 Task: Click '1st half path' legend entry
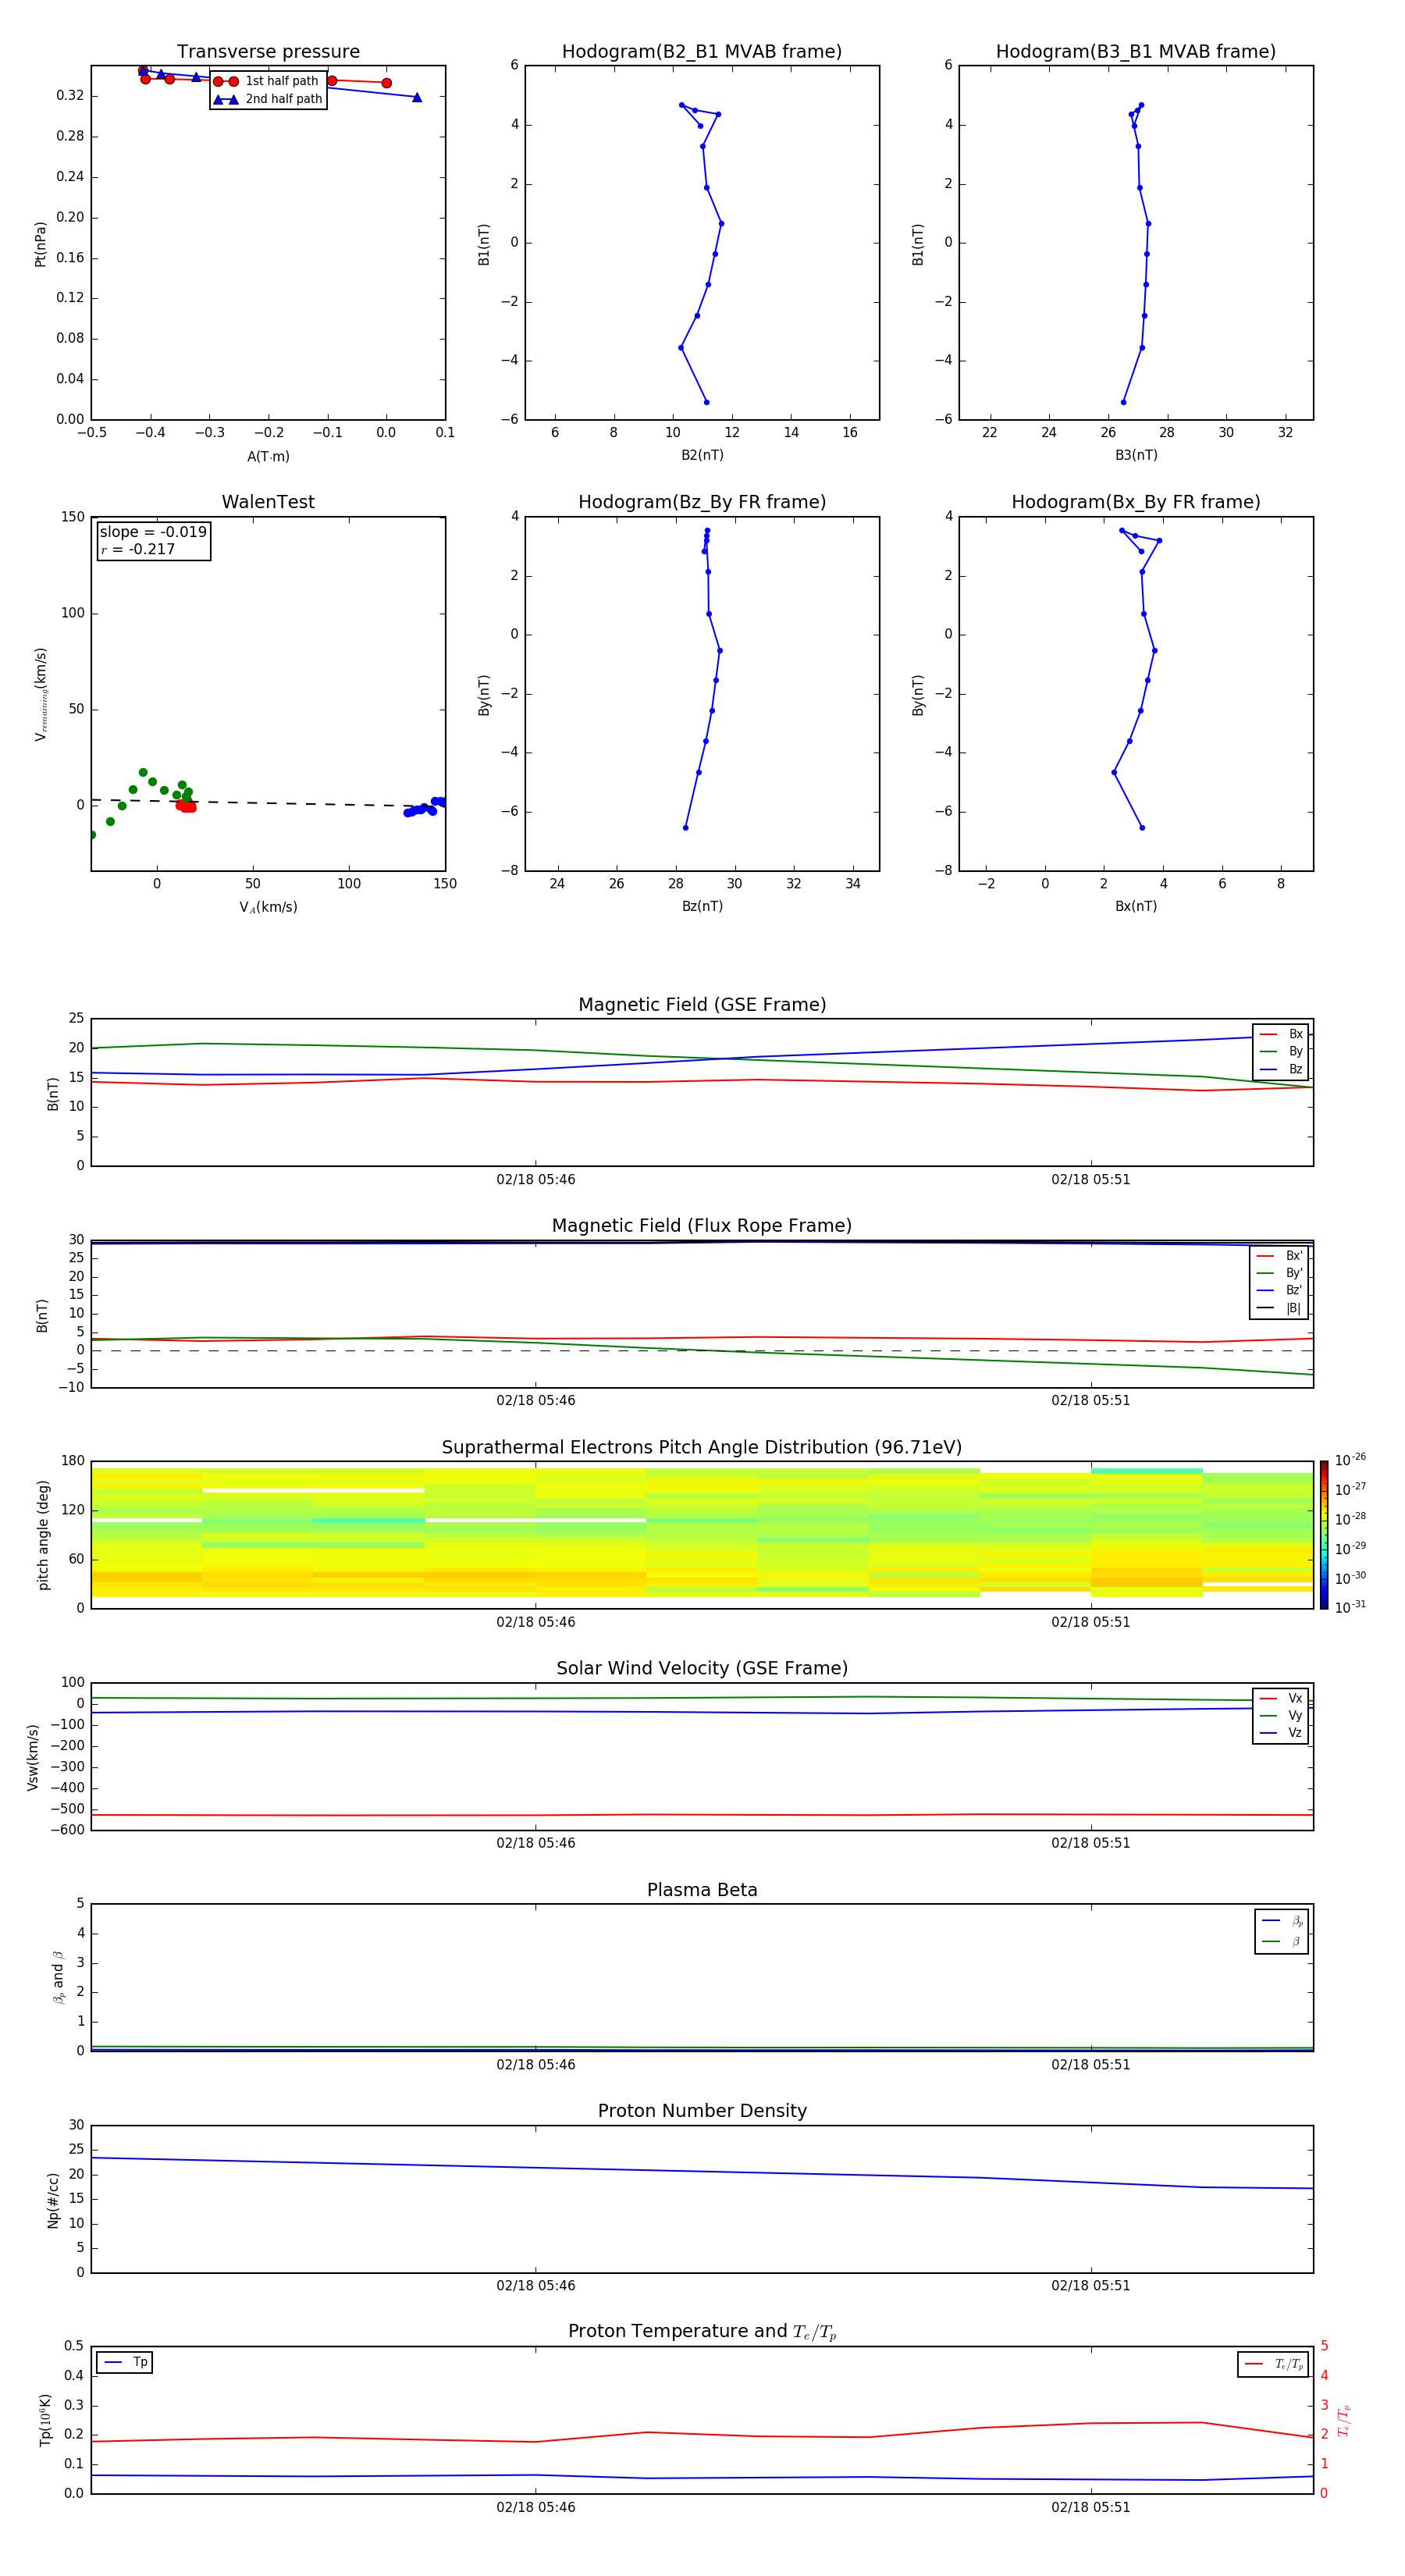click(267, 81)
